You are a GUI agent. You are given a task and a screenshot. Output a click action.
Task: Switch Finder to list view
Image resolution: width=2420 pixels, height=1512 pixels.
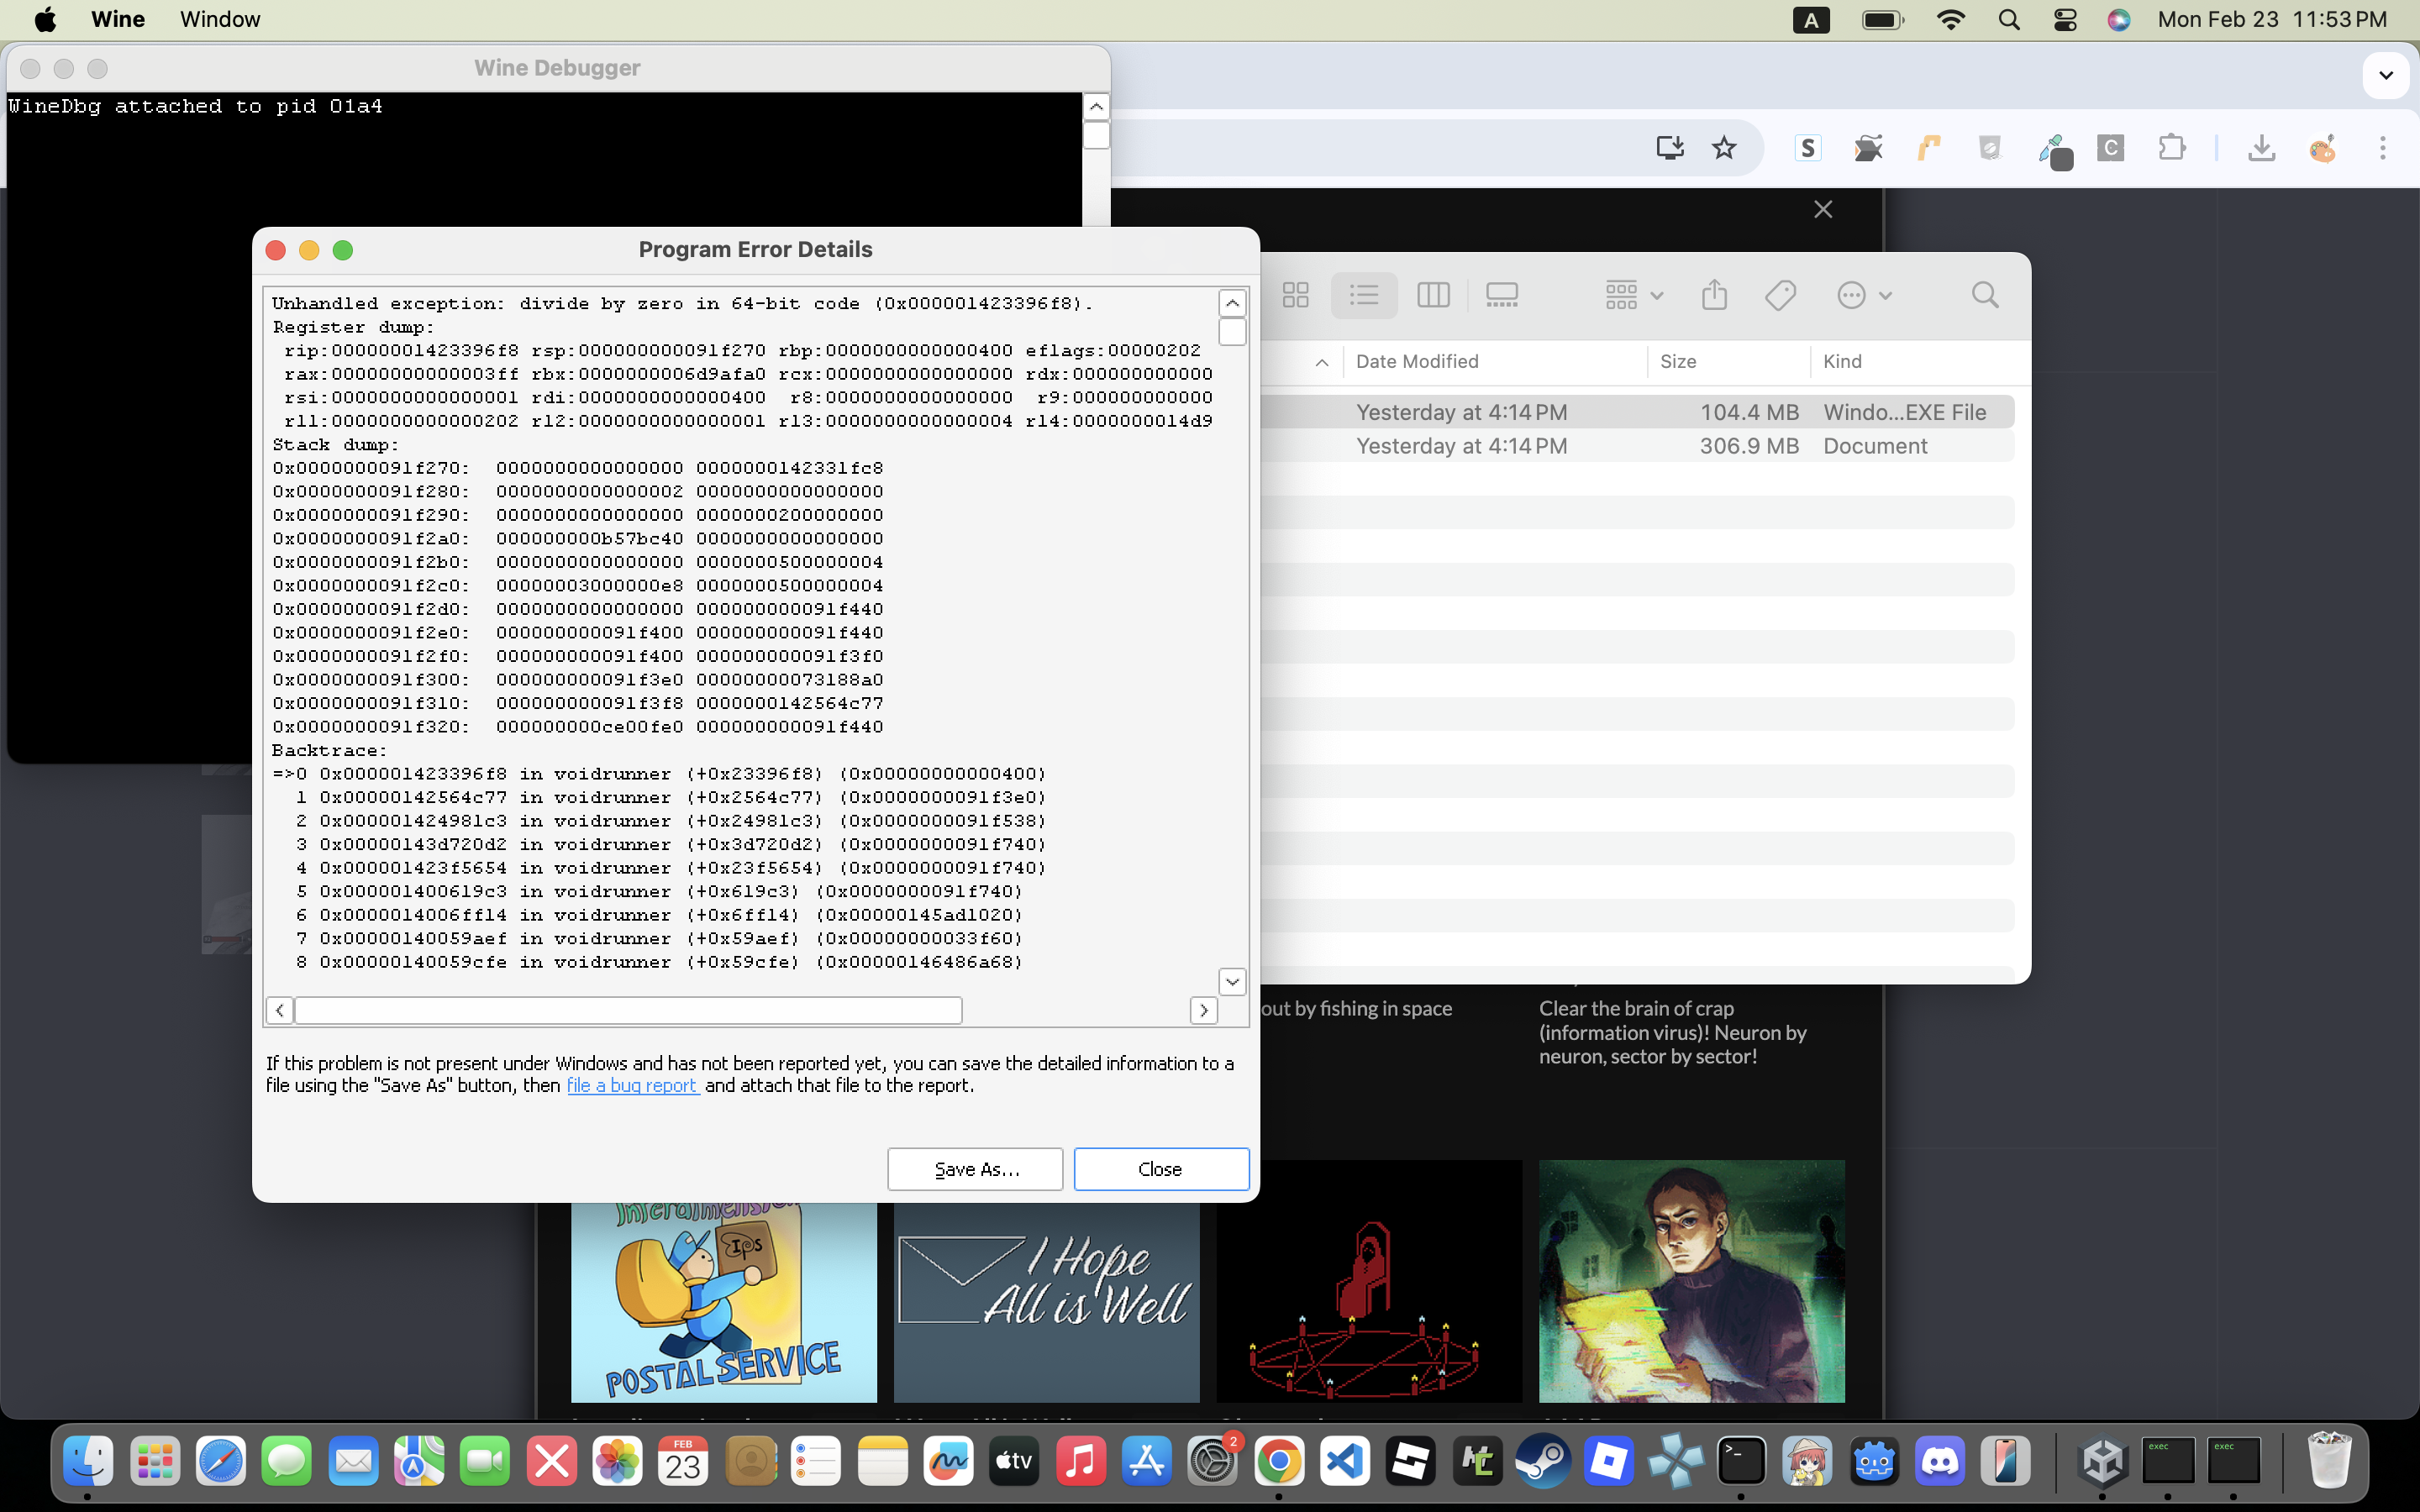[1364, 295]
